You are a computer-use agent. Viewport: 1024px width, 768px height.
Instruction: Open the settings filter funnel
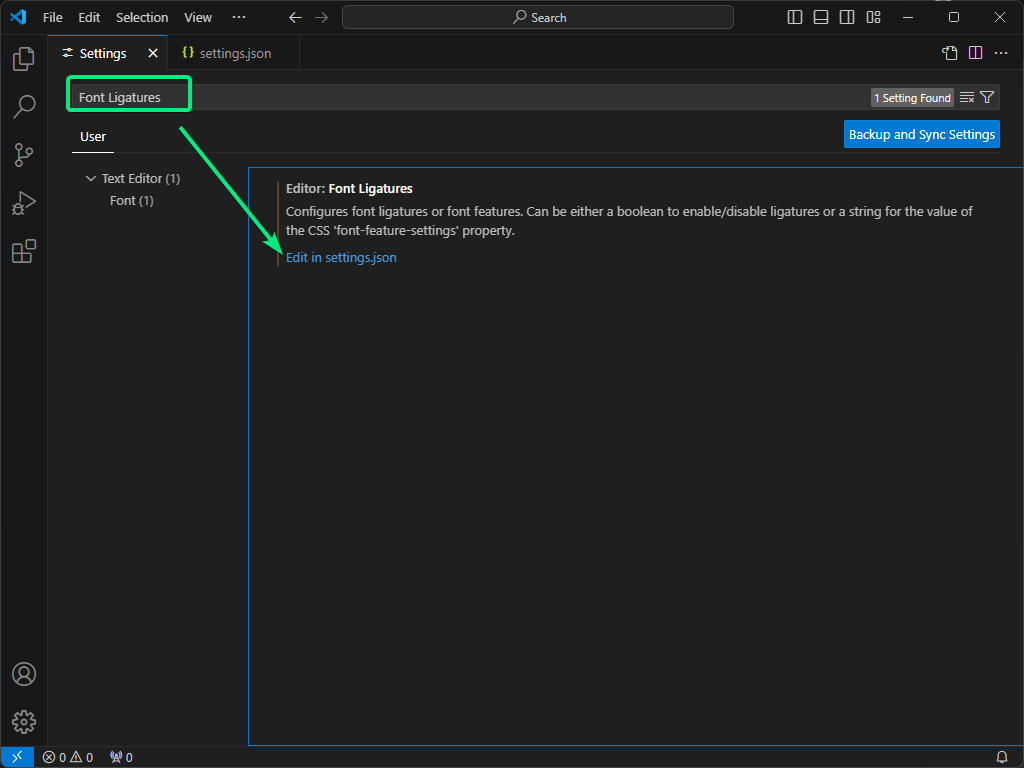pos(987,97)
